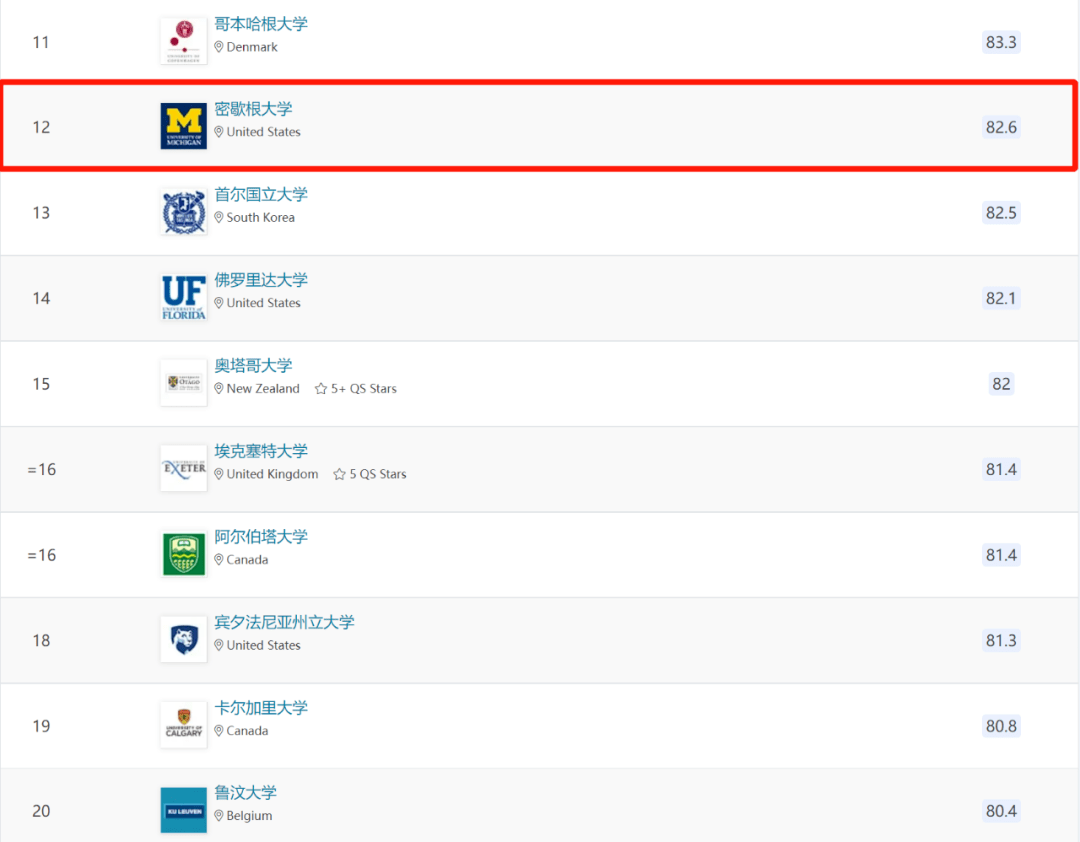Click the 81.4 score in the 埃克塞特大学 row

pyautogui.click(x=1001, y=469)
